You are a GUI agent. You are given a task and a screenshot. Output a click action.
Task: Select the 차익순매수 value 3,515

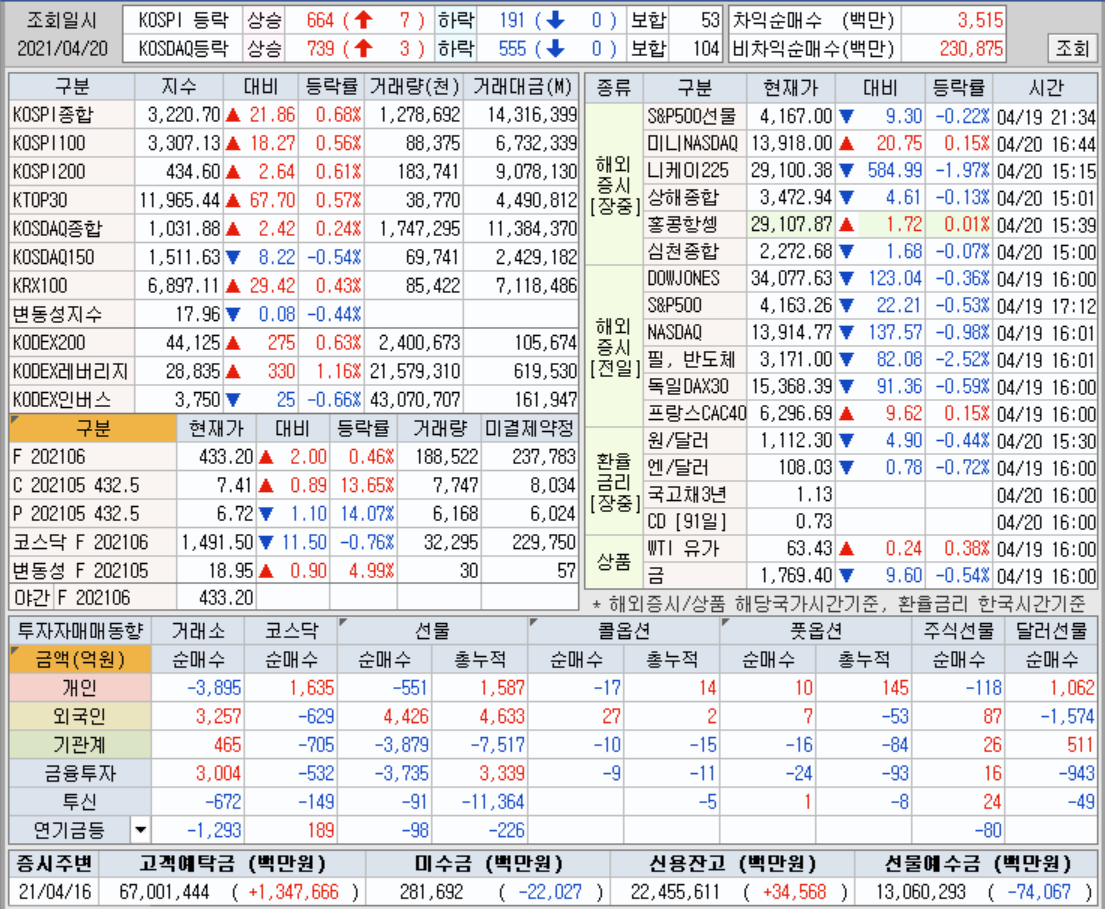point(980,20)
